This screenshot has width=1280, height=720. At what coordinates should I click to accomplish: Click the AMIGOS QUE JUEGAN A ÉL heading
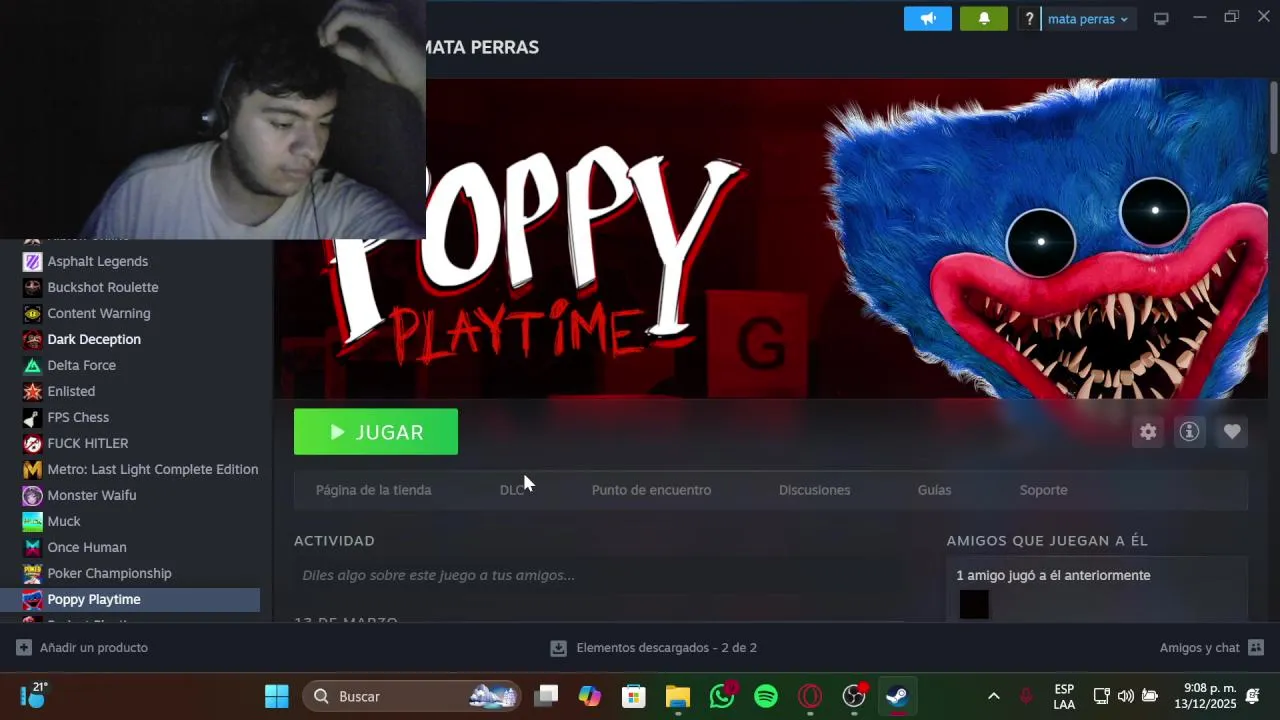click(1047, 541)
